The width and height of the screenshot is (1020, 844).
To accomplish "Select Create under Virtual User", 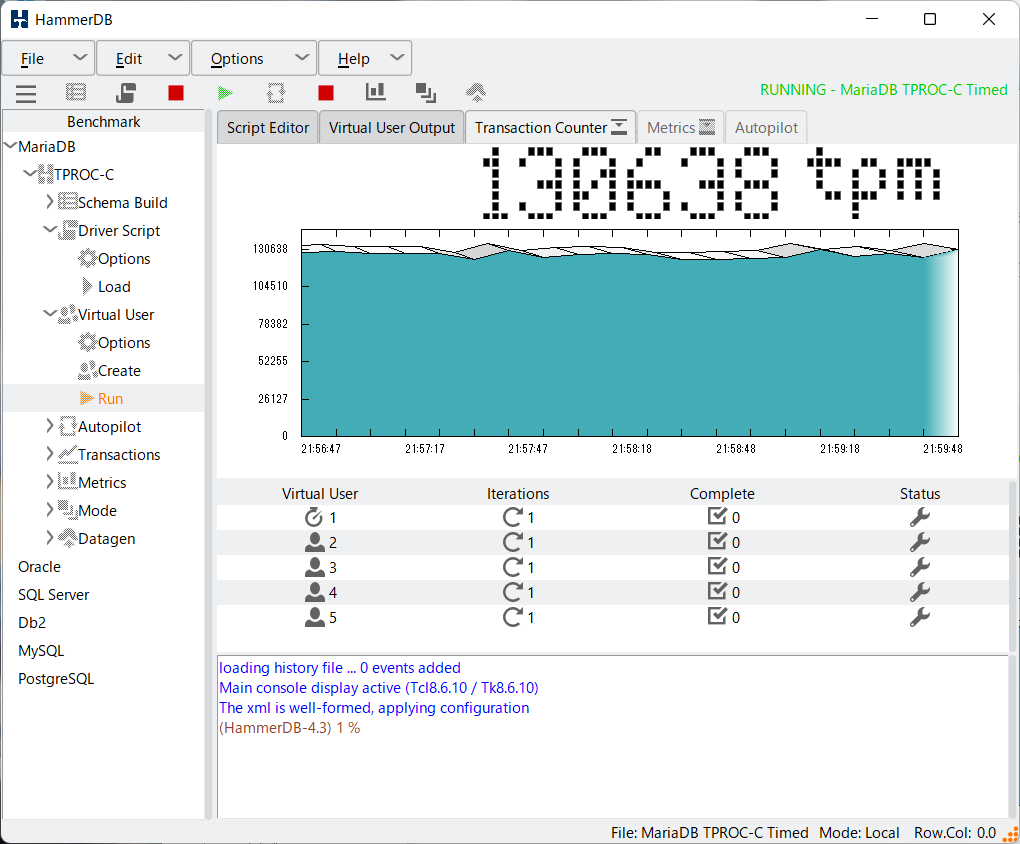I will (119, 370).
